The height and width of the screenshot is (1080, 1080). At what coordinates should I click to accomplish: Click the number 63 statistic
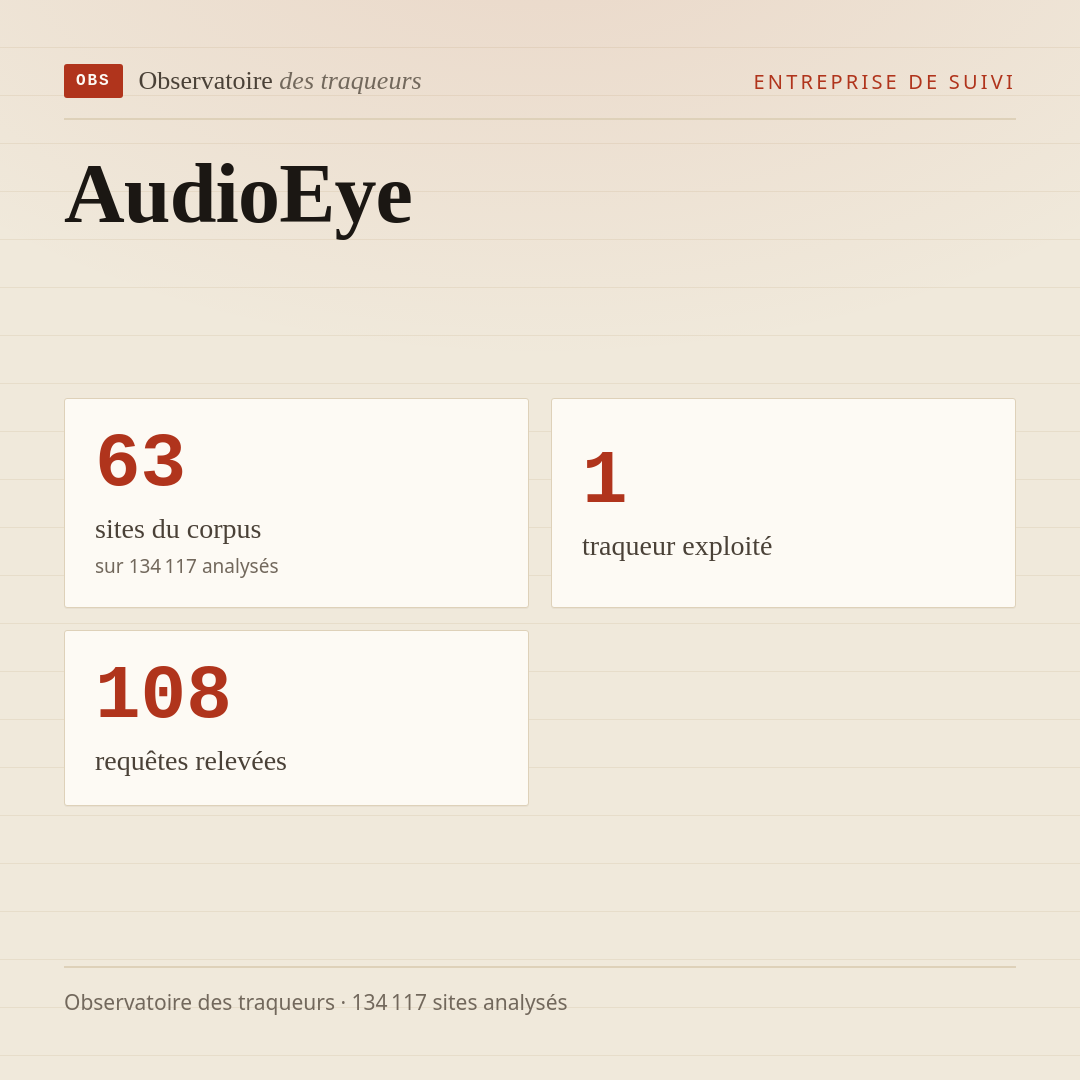click(x=141, y=461)
